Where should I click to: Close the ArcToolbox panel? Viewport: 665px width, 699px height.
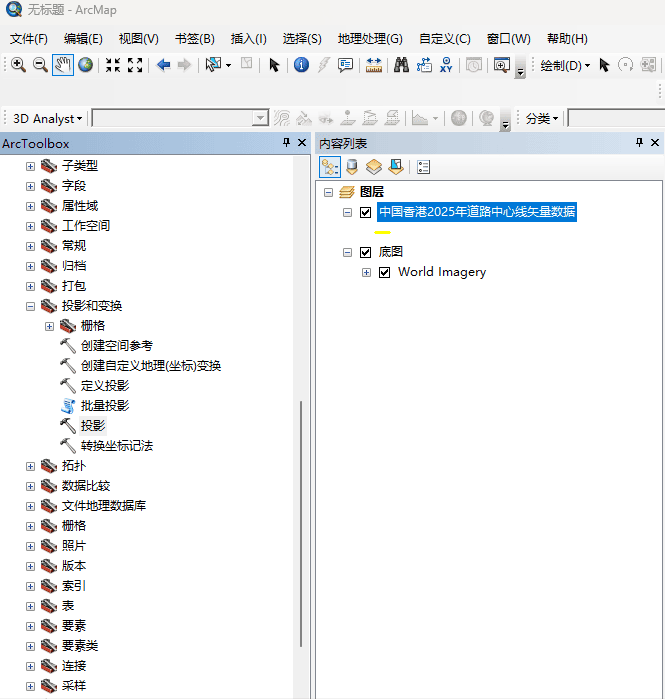302,143
